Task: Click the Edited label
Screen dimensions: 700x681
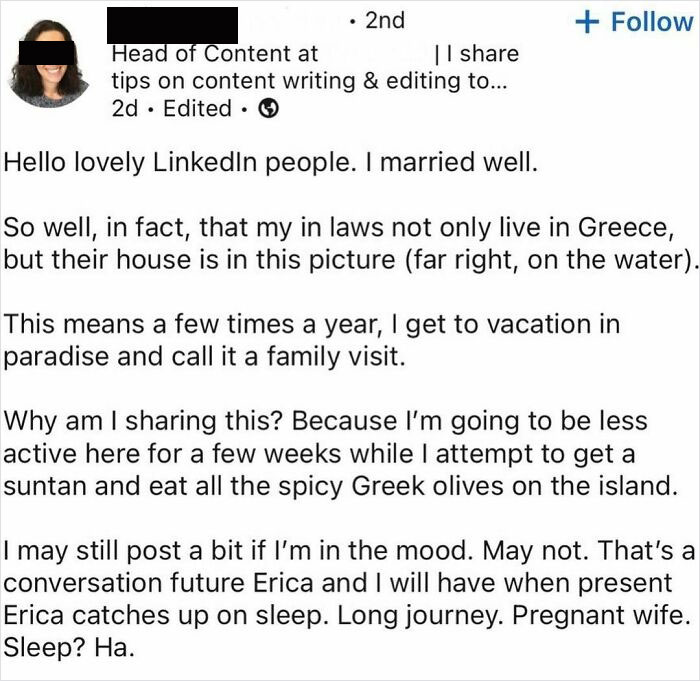Action: coord(197,109)
